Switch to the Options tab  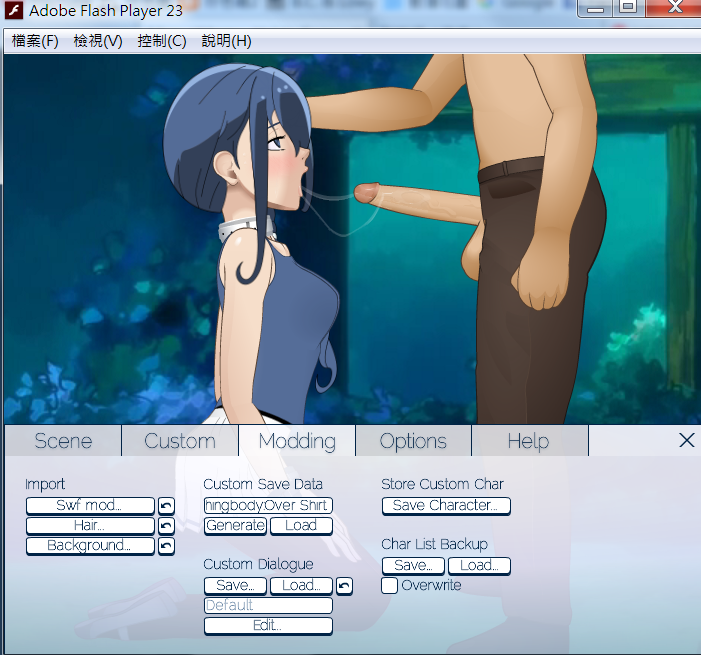pos(413,441)
